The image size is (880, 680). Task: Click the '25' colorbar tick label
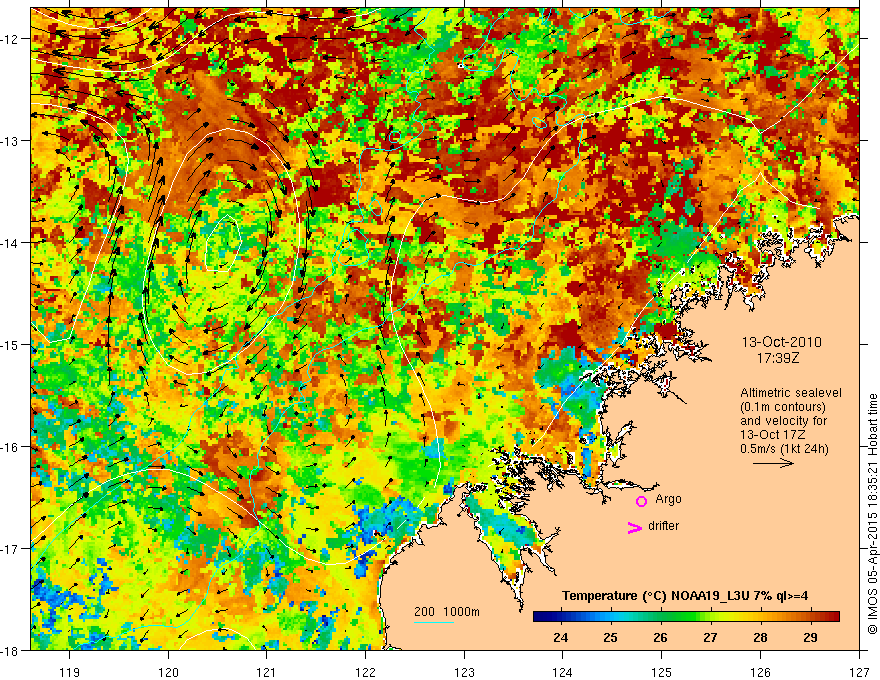[x=611, y=637]
